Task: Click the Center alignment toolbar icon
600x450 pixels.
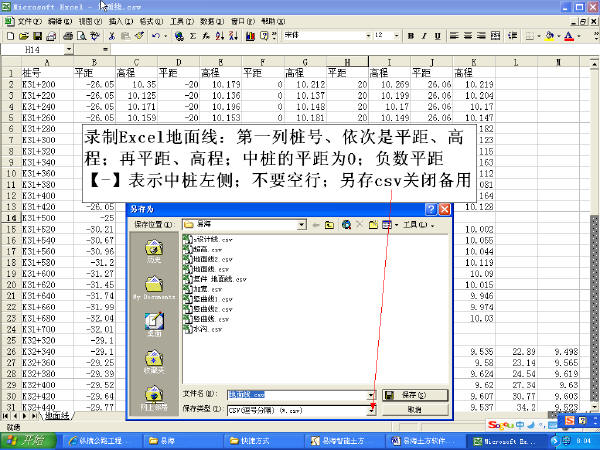Action: tap(468, 36)
